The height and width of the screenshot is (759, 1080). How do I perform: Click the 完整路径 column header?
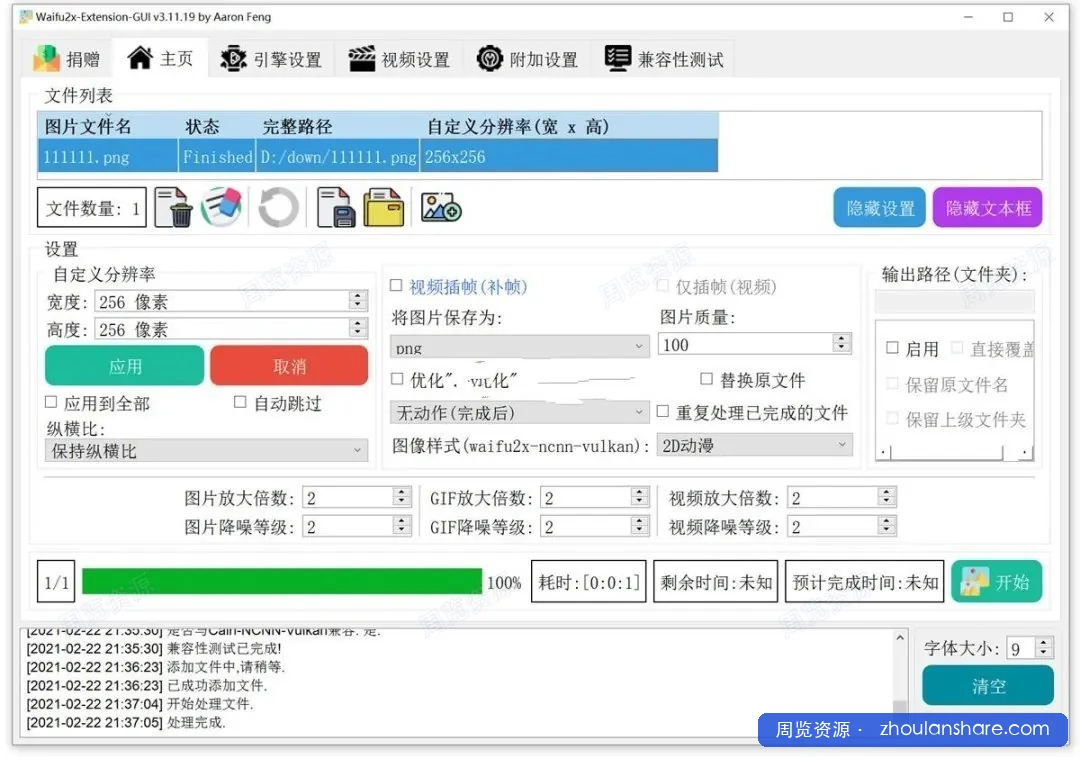point(338,126)
